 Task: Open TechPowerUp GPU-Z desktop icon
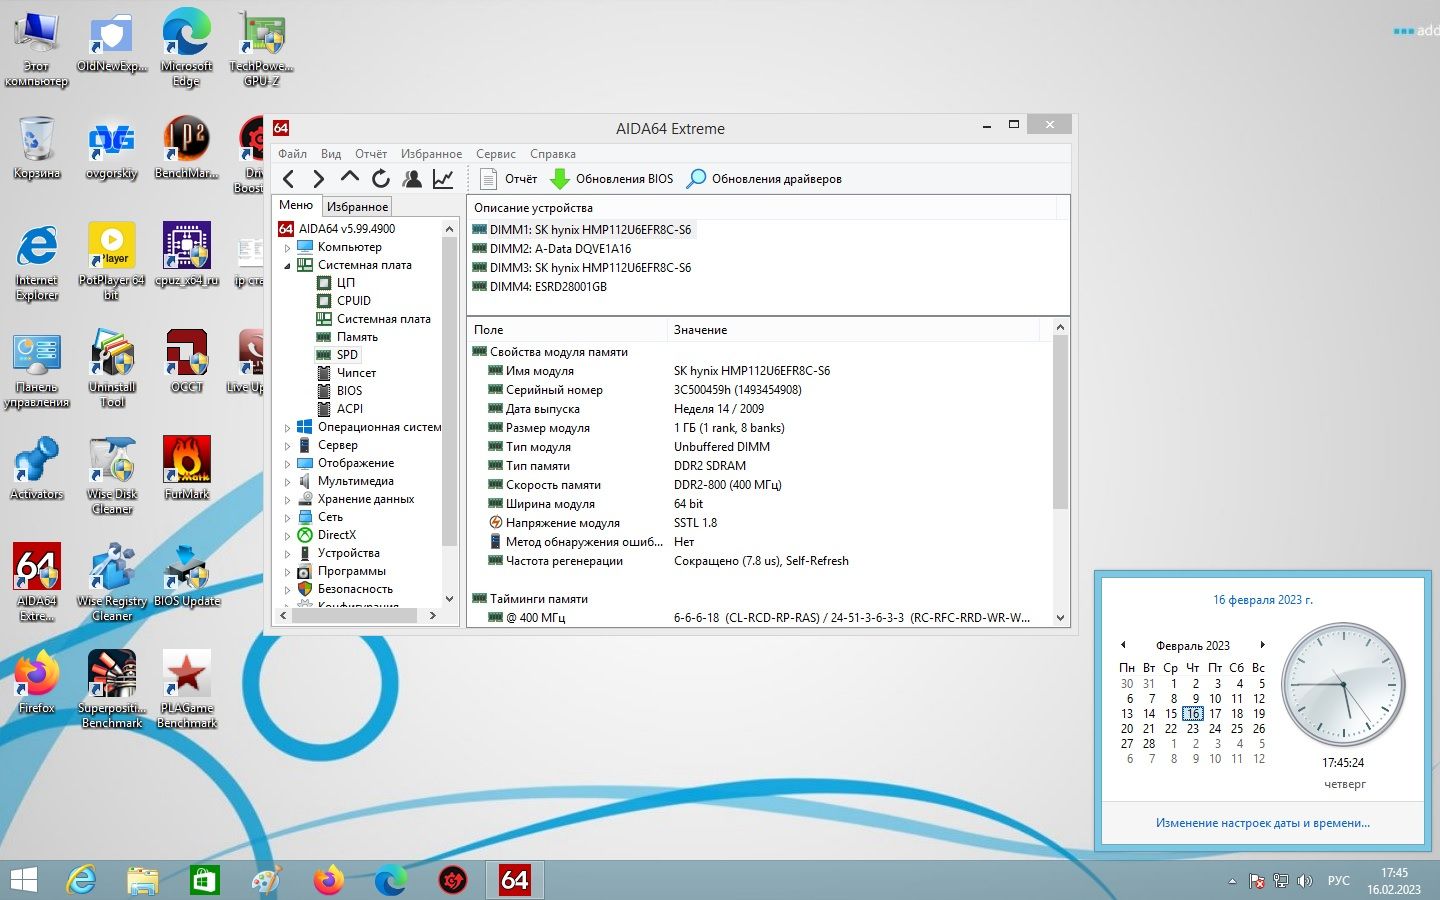[261, 48]
